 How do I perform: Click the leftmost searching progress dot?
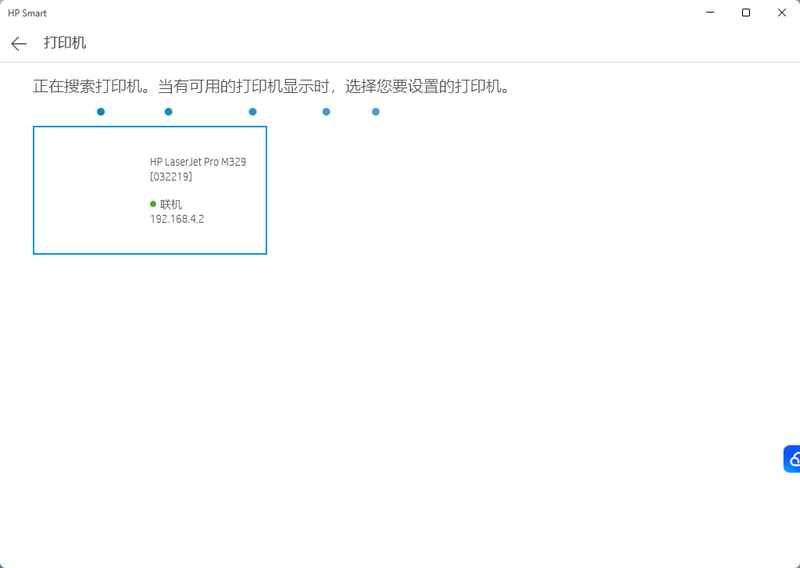tap(101, 112)
